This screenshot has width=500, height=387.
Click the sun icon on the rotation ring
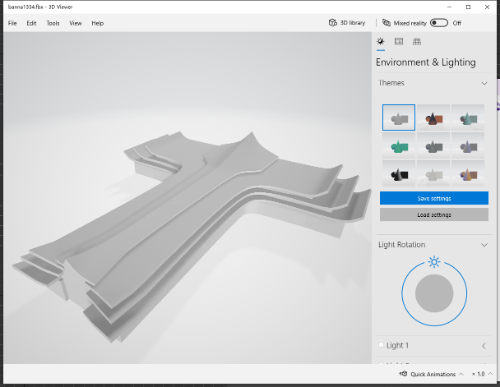[434, 262]
